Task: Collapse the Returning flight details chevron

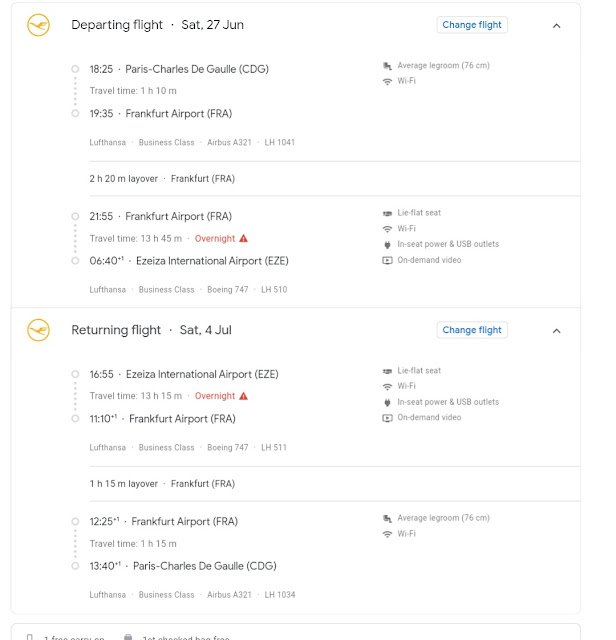Action: (556, 331)
